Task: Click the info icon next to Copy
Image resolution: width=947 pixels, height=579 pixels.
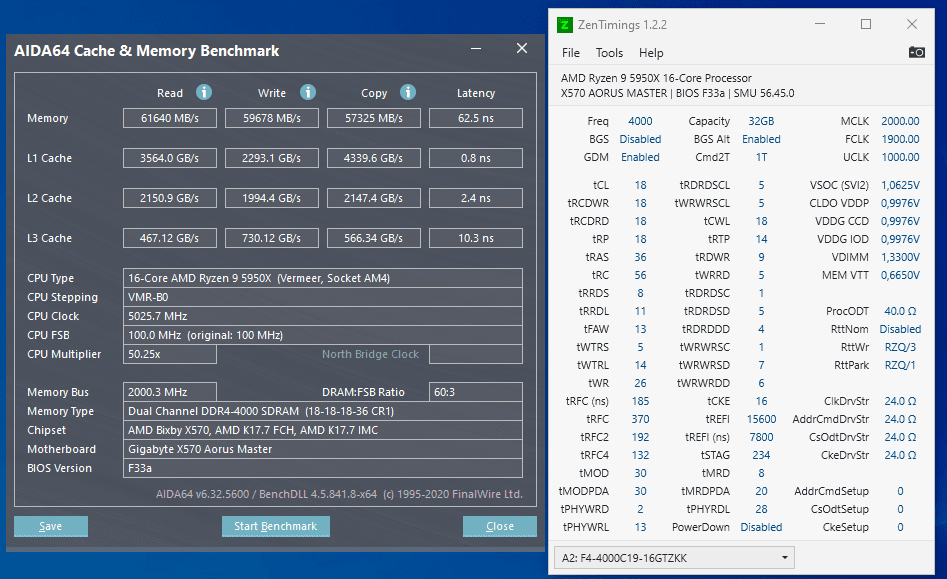Action: (408, 92)
